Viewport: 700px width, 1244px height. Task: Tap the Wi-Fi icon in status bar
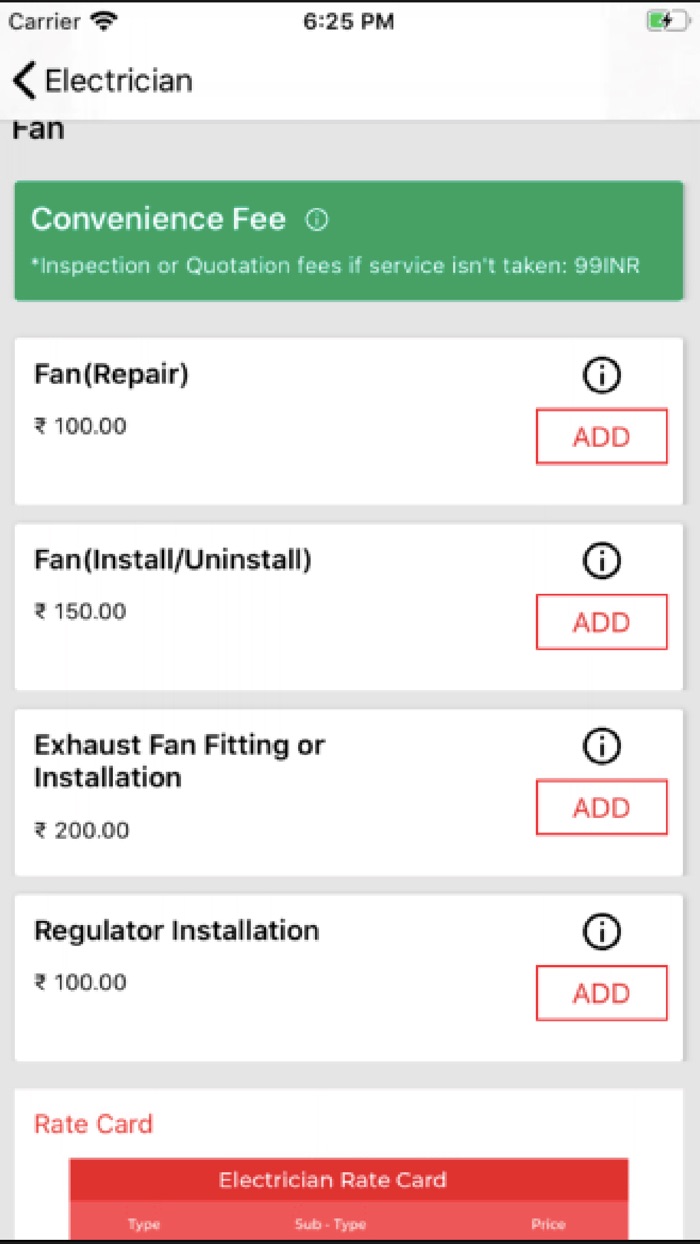(103, 21)
